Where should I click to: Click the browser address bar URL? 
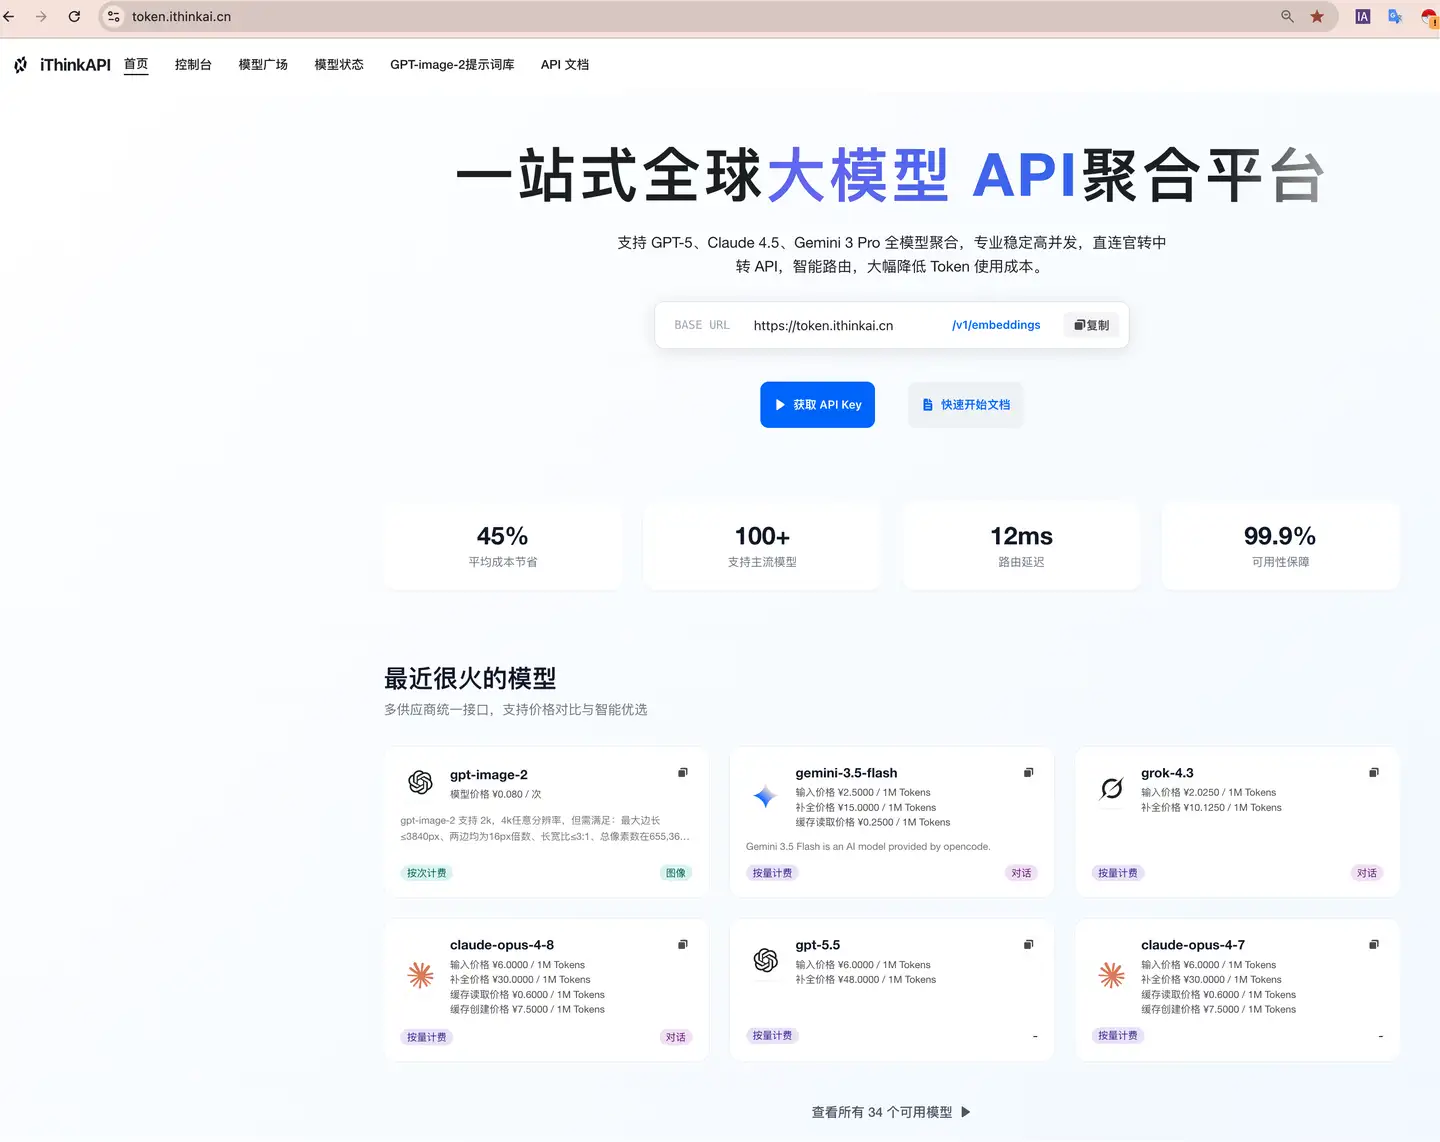pyautogui.click(x=181, y=17)
